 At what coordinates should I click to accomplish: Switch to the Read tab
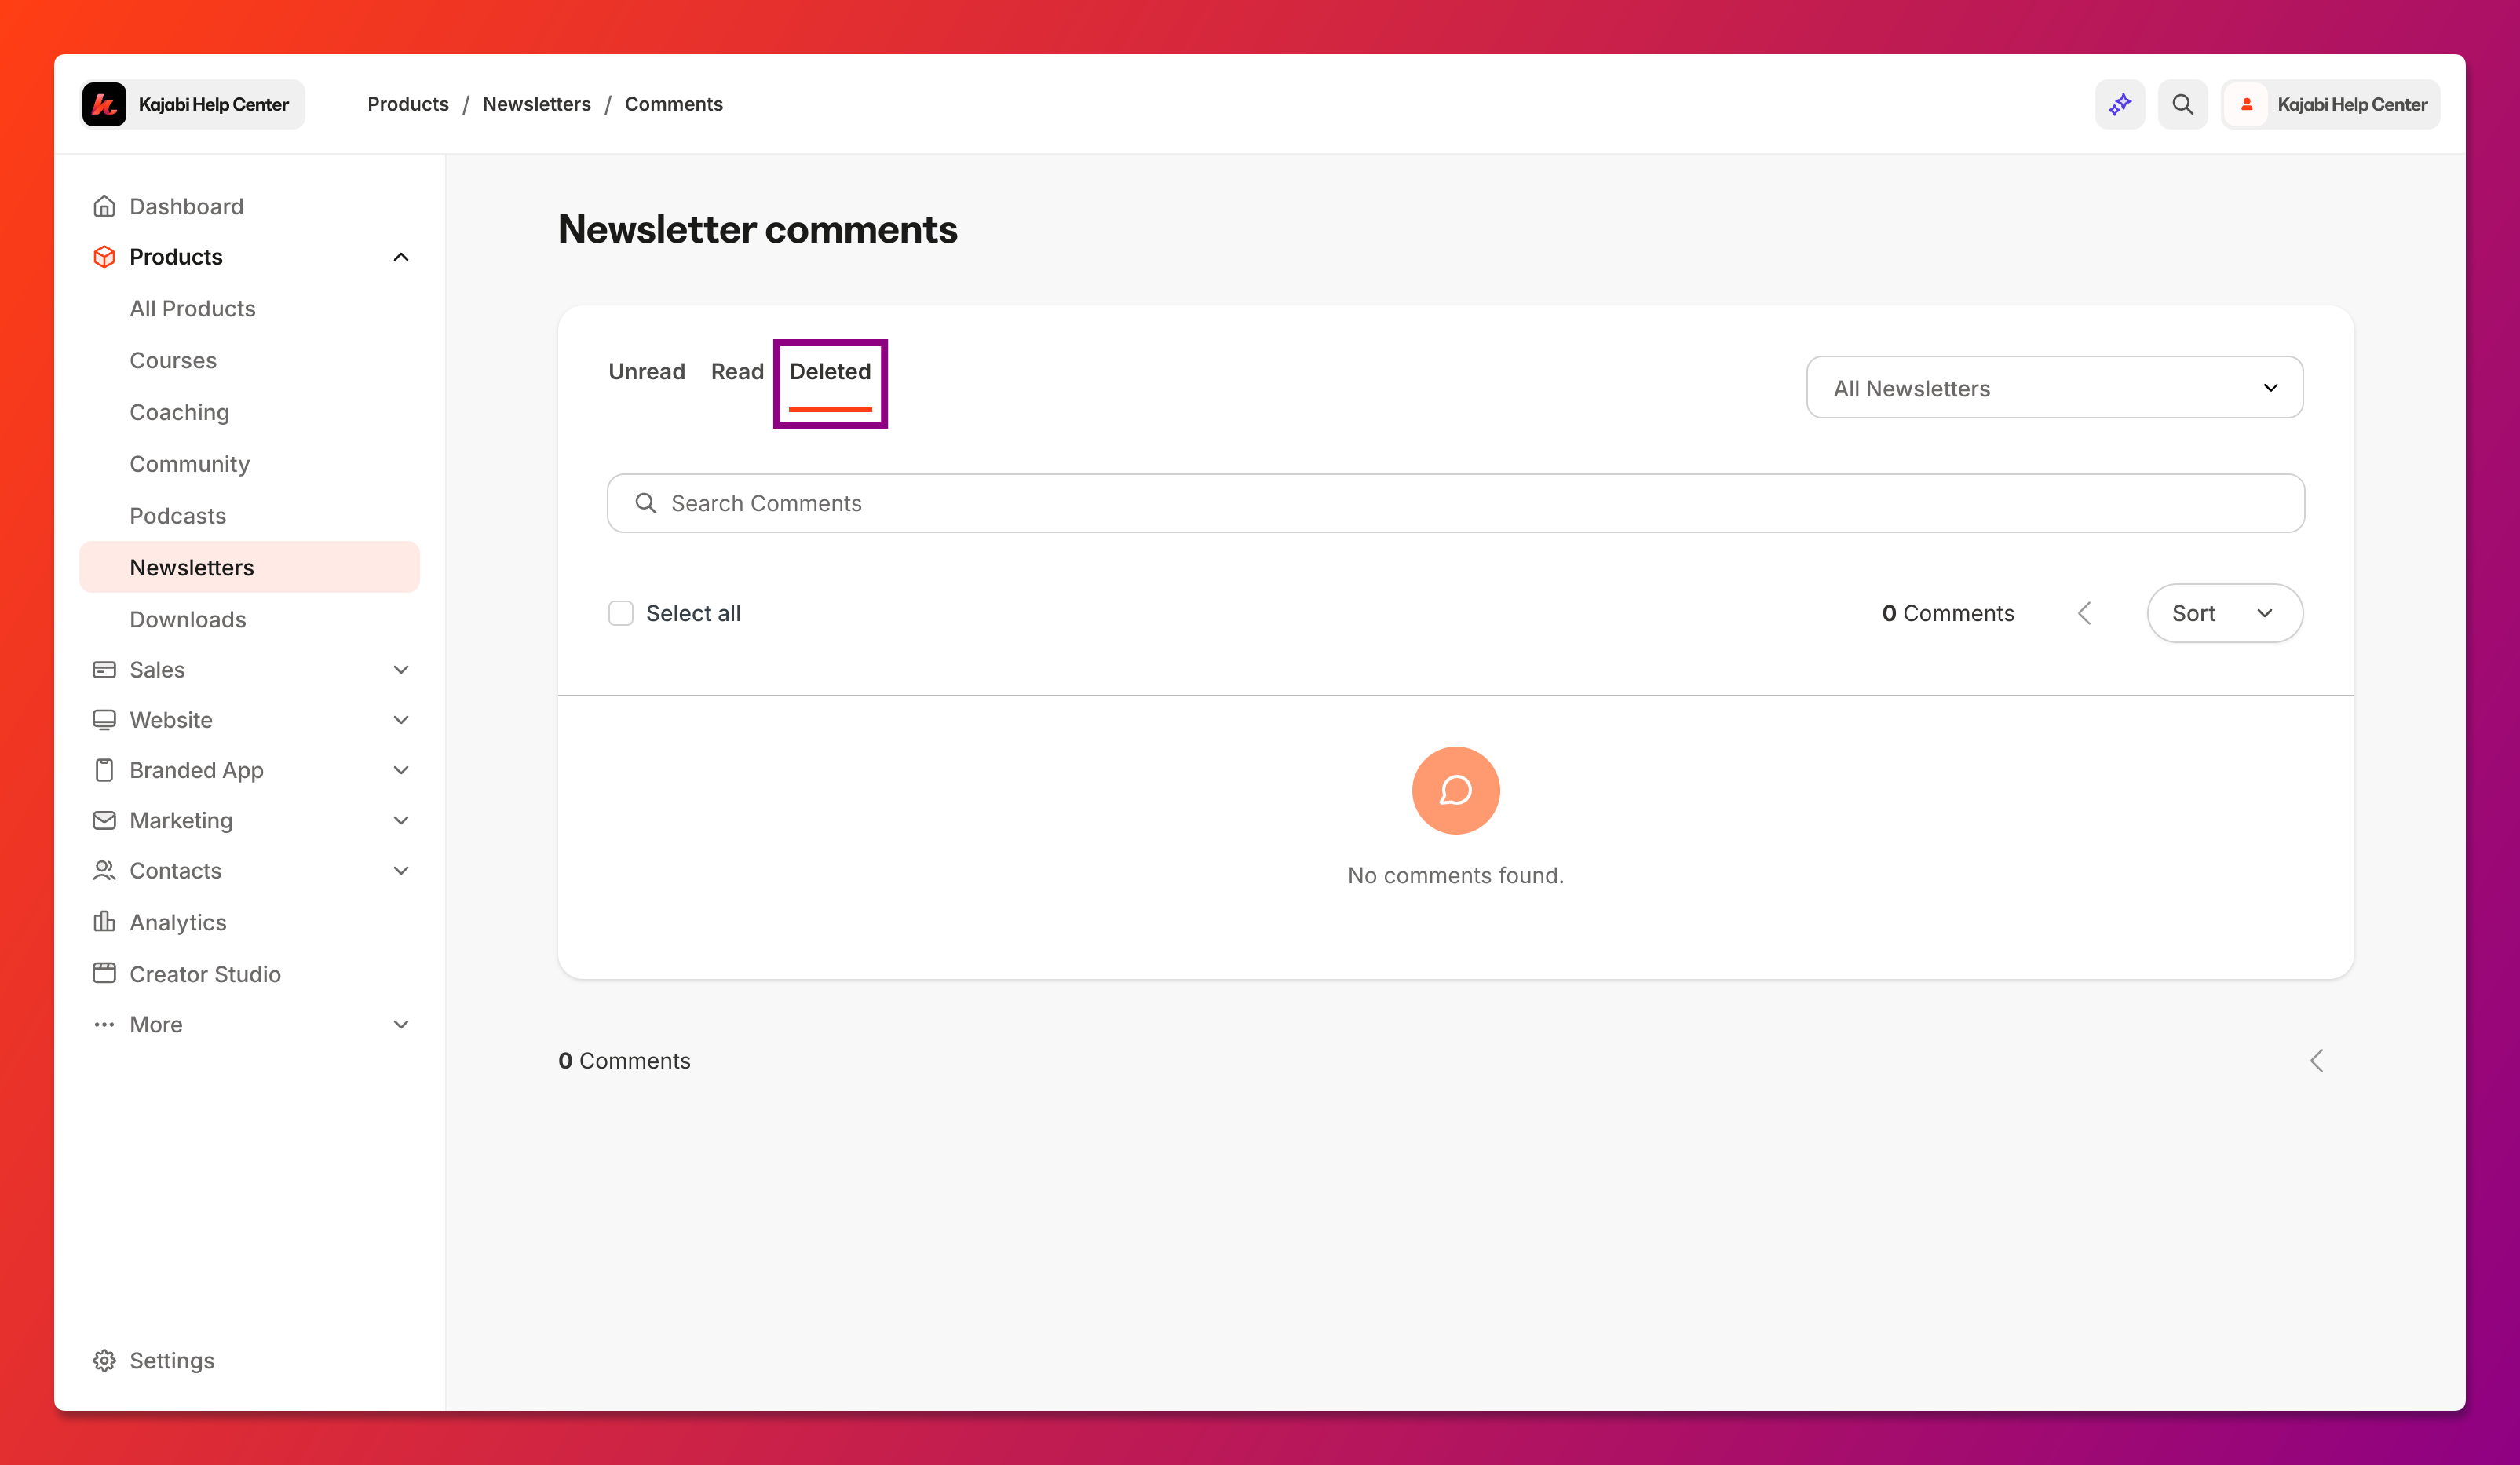tap(737, 372)
